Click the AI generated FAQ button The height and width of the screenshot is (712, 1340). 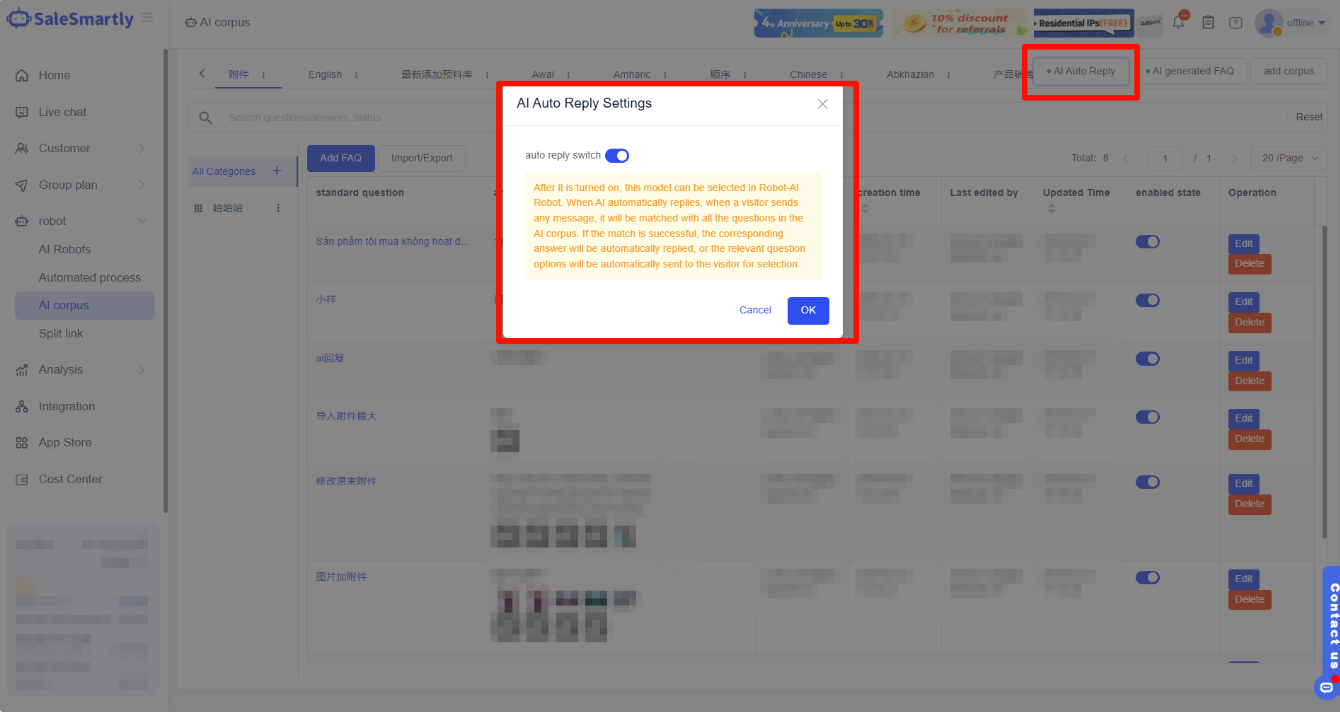(x=1190, y=71)
